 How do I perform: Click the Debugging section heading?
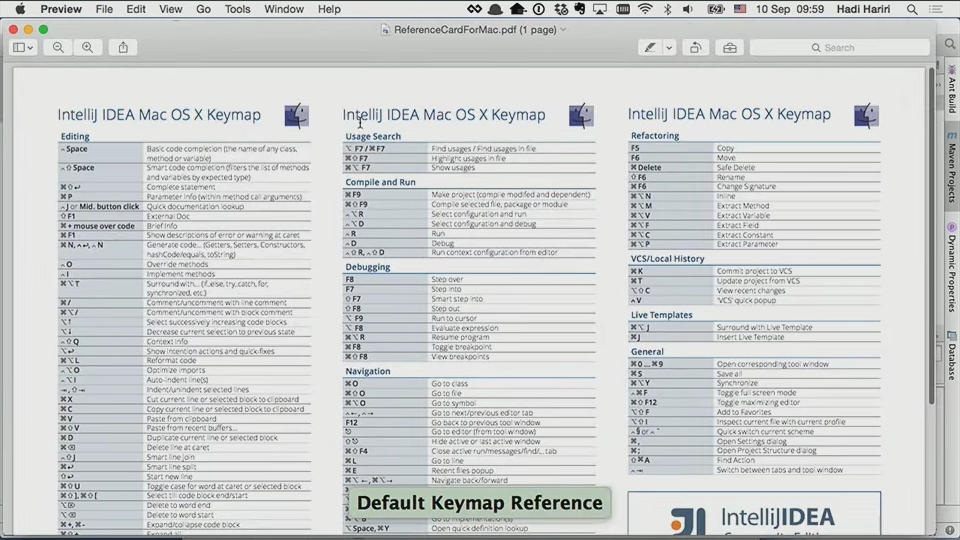point(367,266)
